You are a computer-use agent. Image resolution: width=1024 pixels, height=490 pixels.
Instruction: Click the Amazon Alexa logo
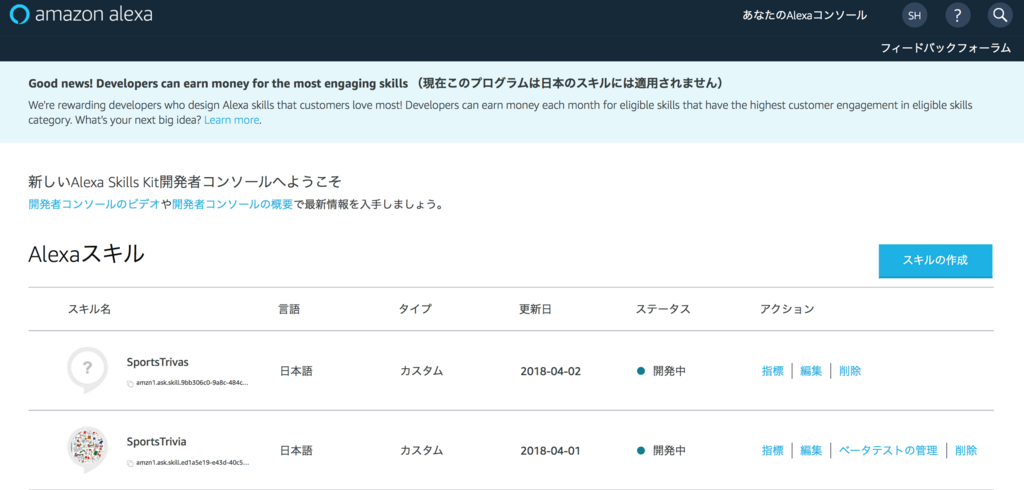[x=82, y=15]
